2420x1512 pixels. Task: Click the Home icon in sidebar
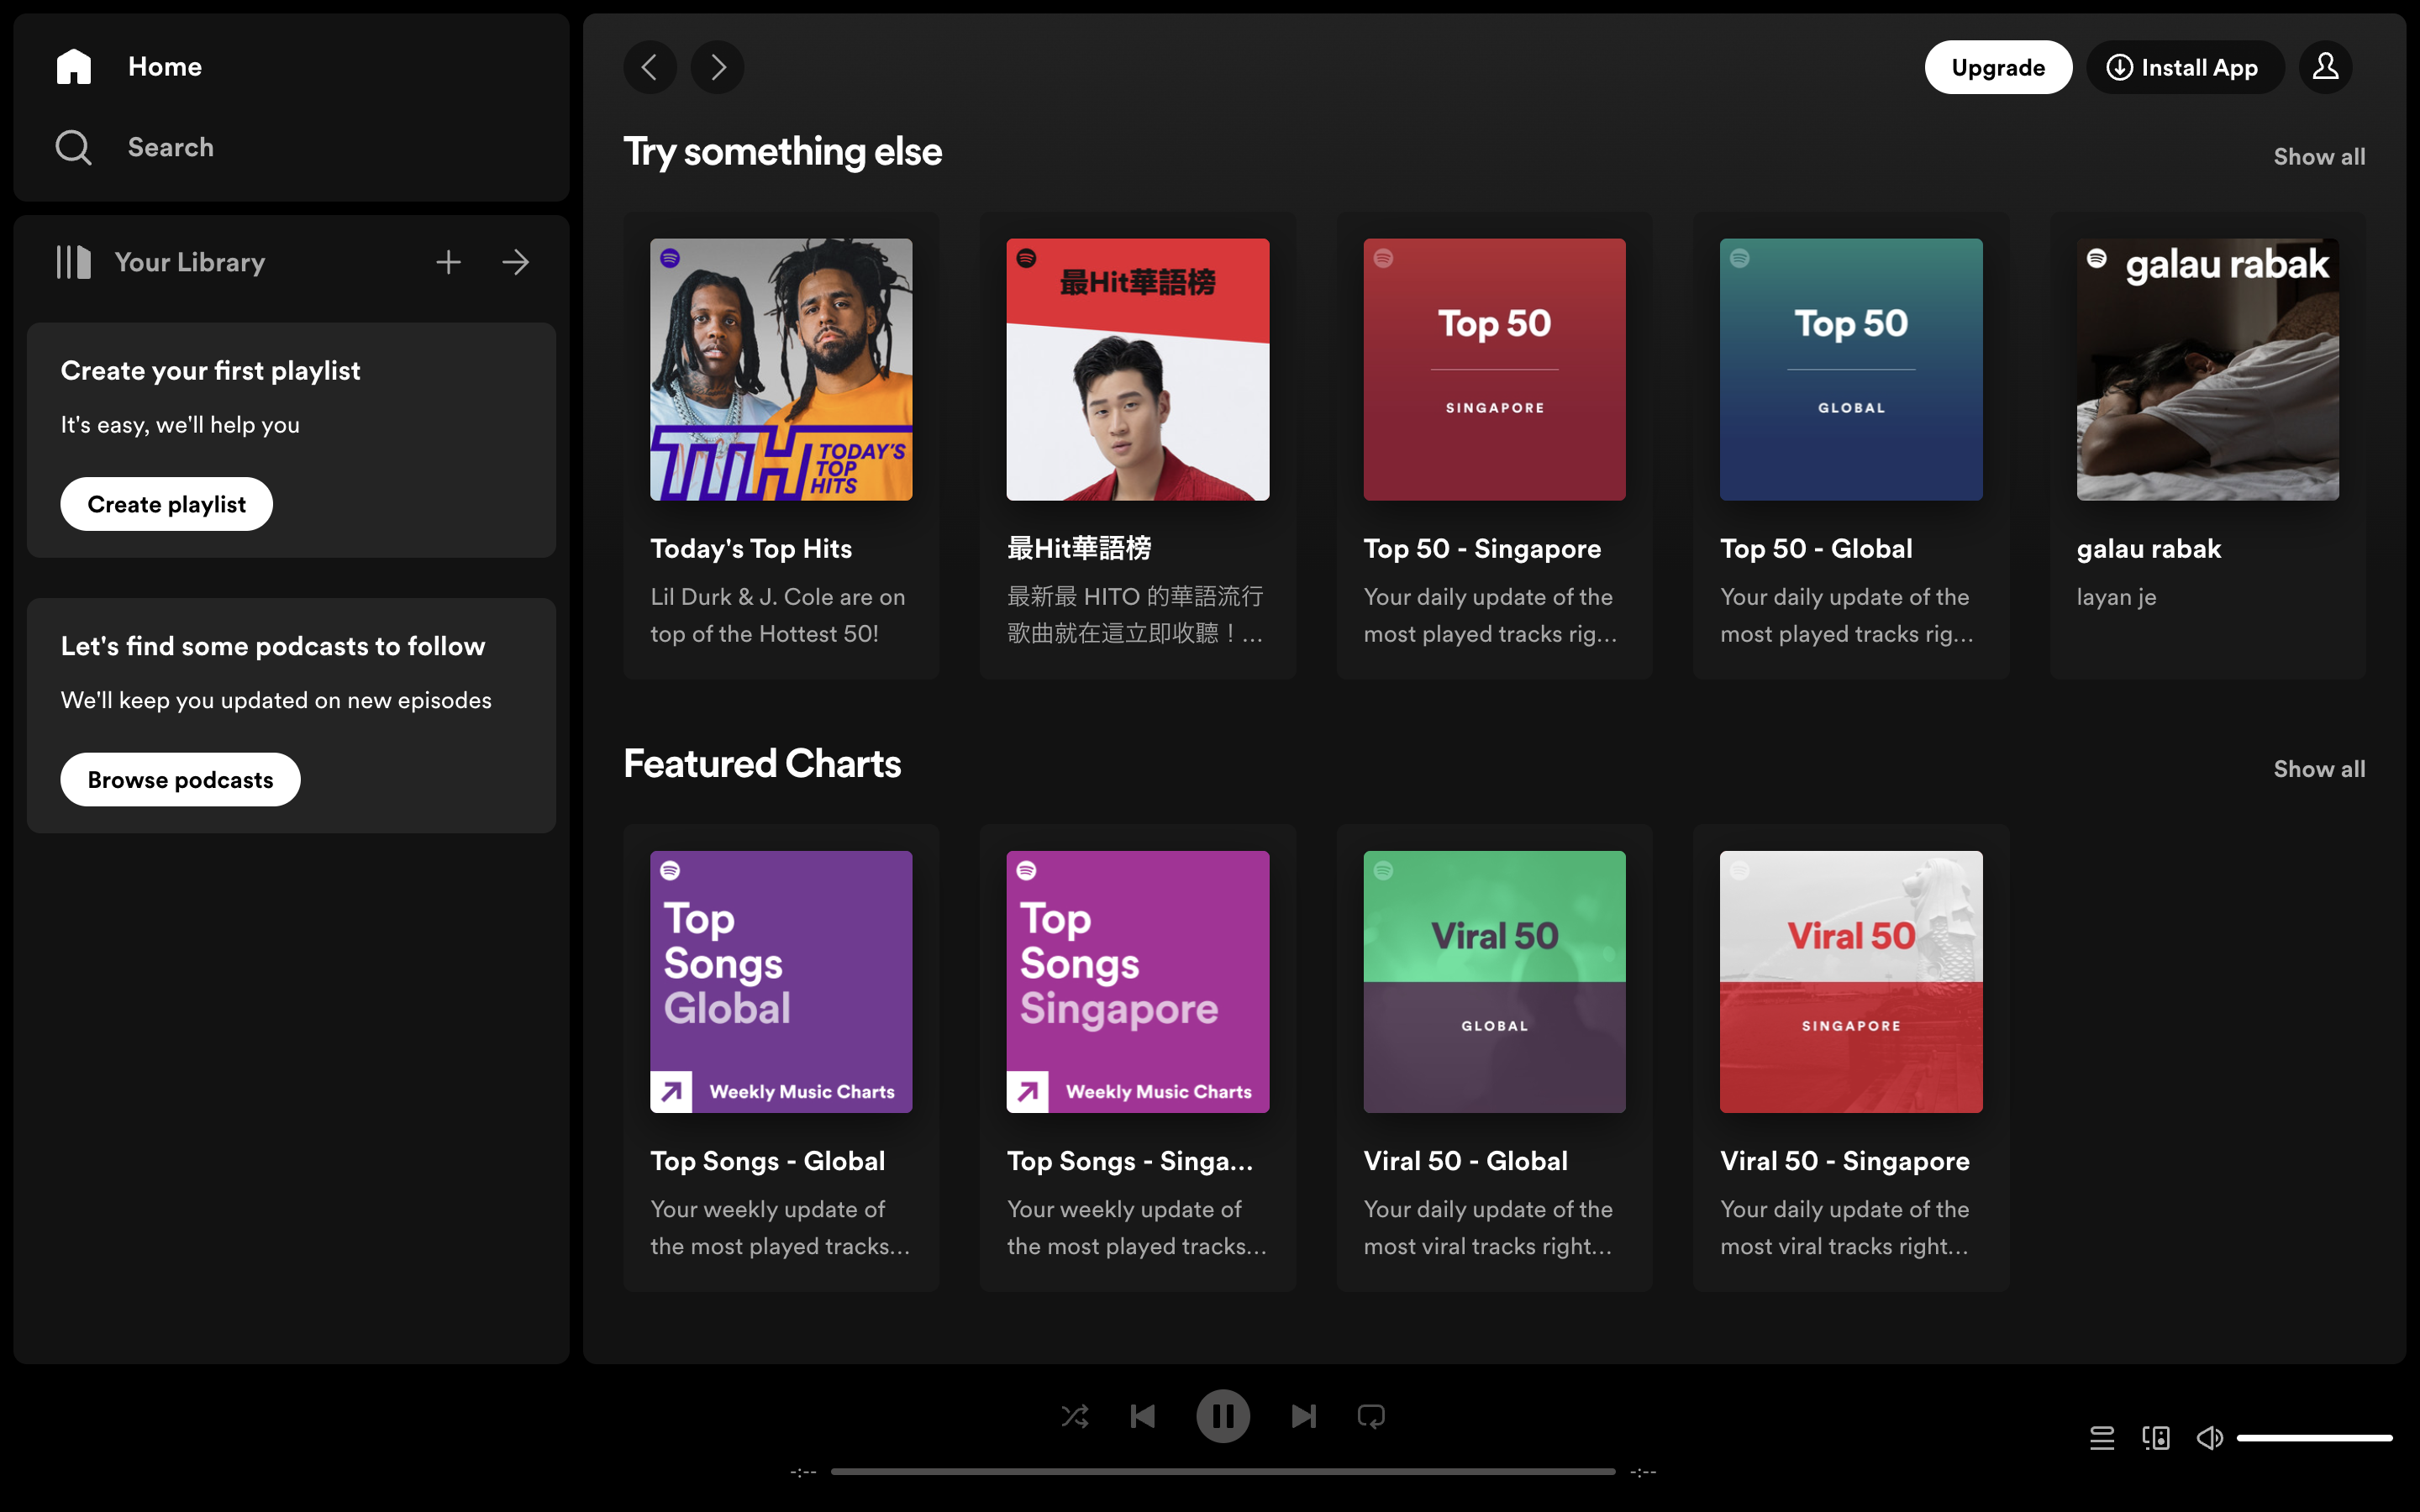74,67
